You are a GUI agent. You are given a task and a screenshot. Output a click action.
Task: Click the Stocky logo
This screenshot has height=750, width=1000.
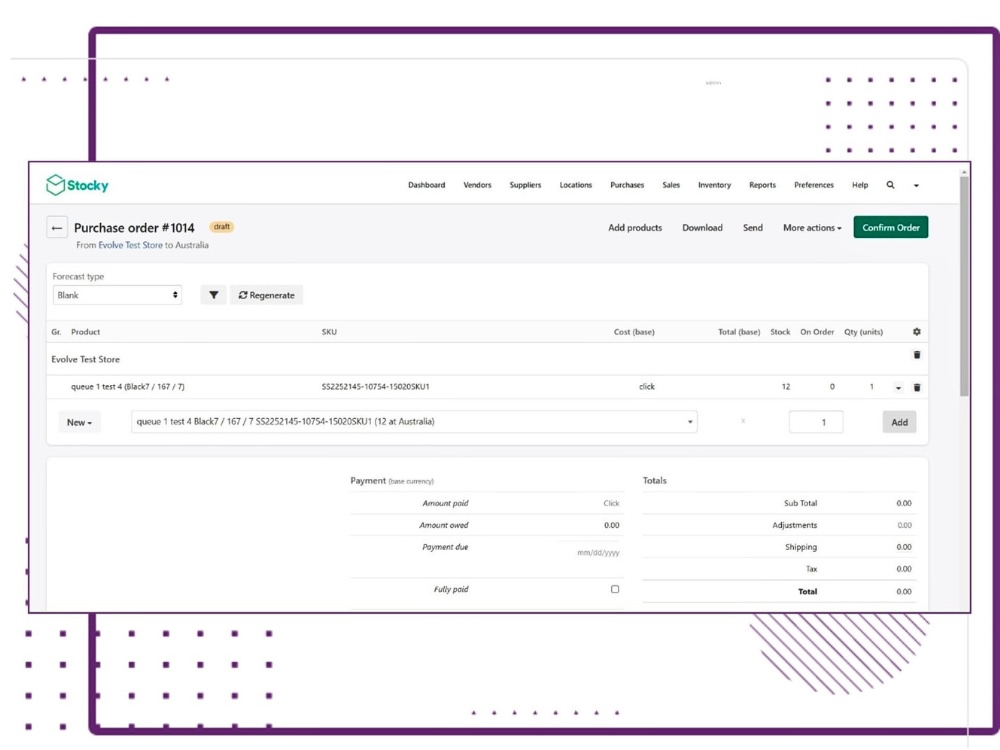coord(77,185)
